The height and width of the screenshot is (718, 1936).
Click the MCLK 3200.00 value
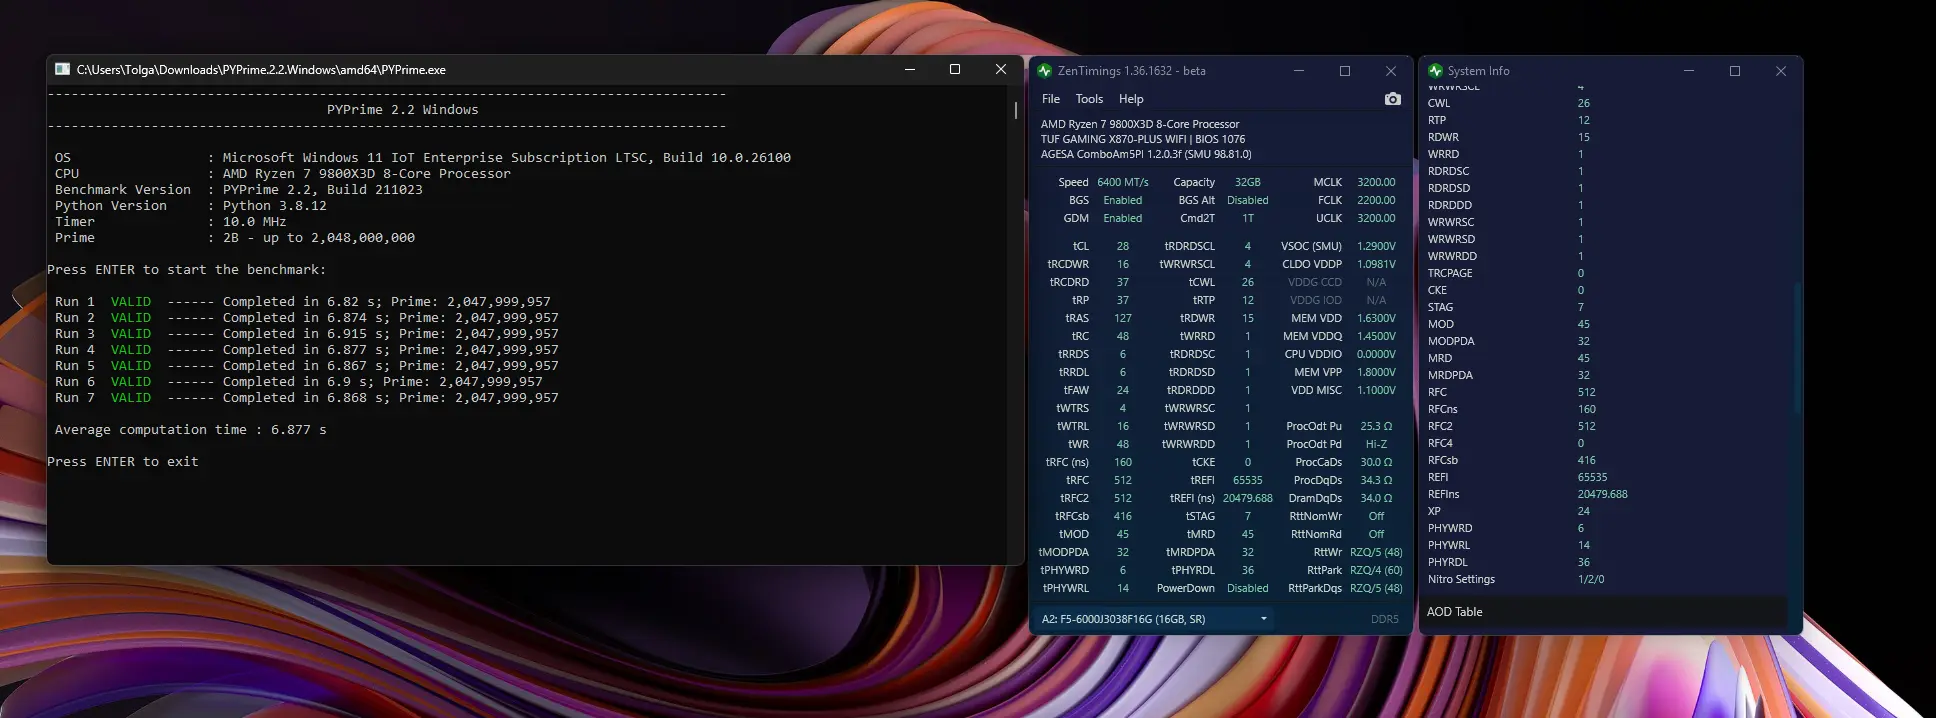point(1376,182)
